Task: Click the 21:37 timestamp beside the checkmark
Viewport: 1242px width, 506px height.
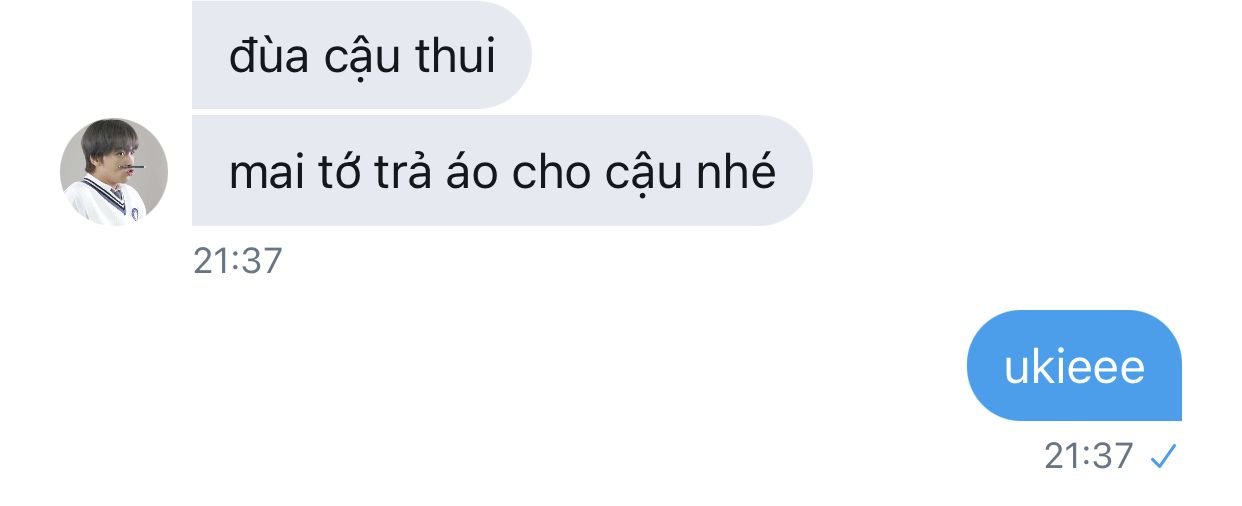Action: [1089, 457]
